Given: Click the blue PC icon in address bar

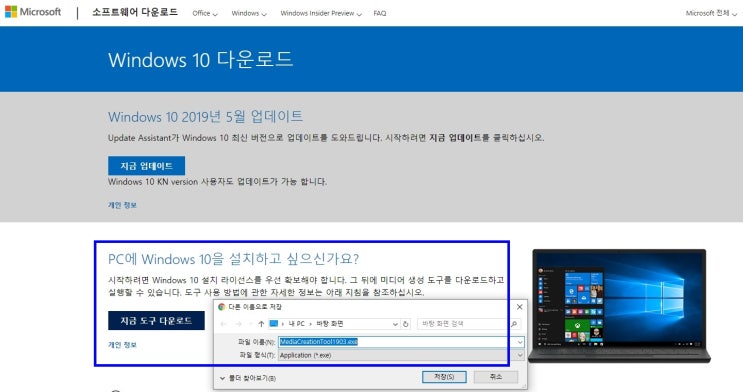Looking at the screenshot, I should coord(273,324).
